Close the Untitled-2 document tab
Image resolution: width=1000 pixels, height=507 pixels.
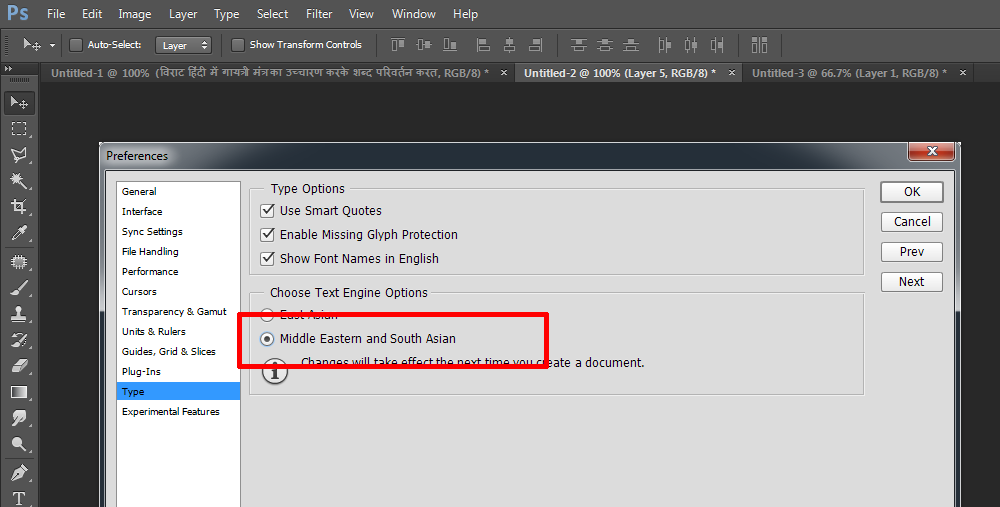(x=732, y=73)
